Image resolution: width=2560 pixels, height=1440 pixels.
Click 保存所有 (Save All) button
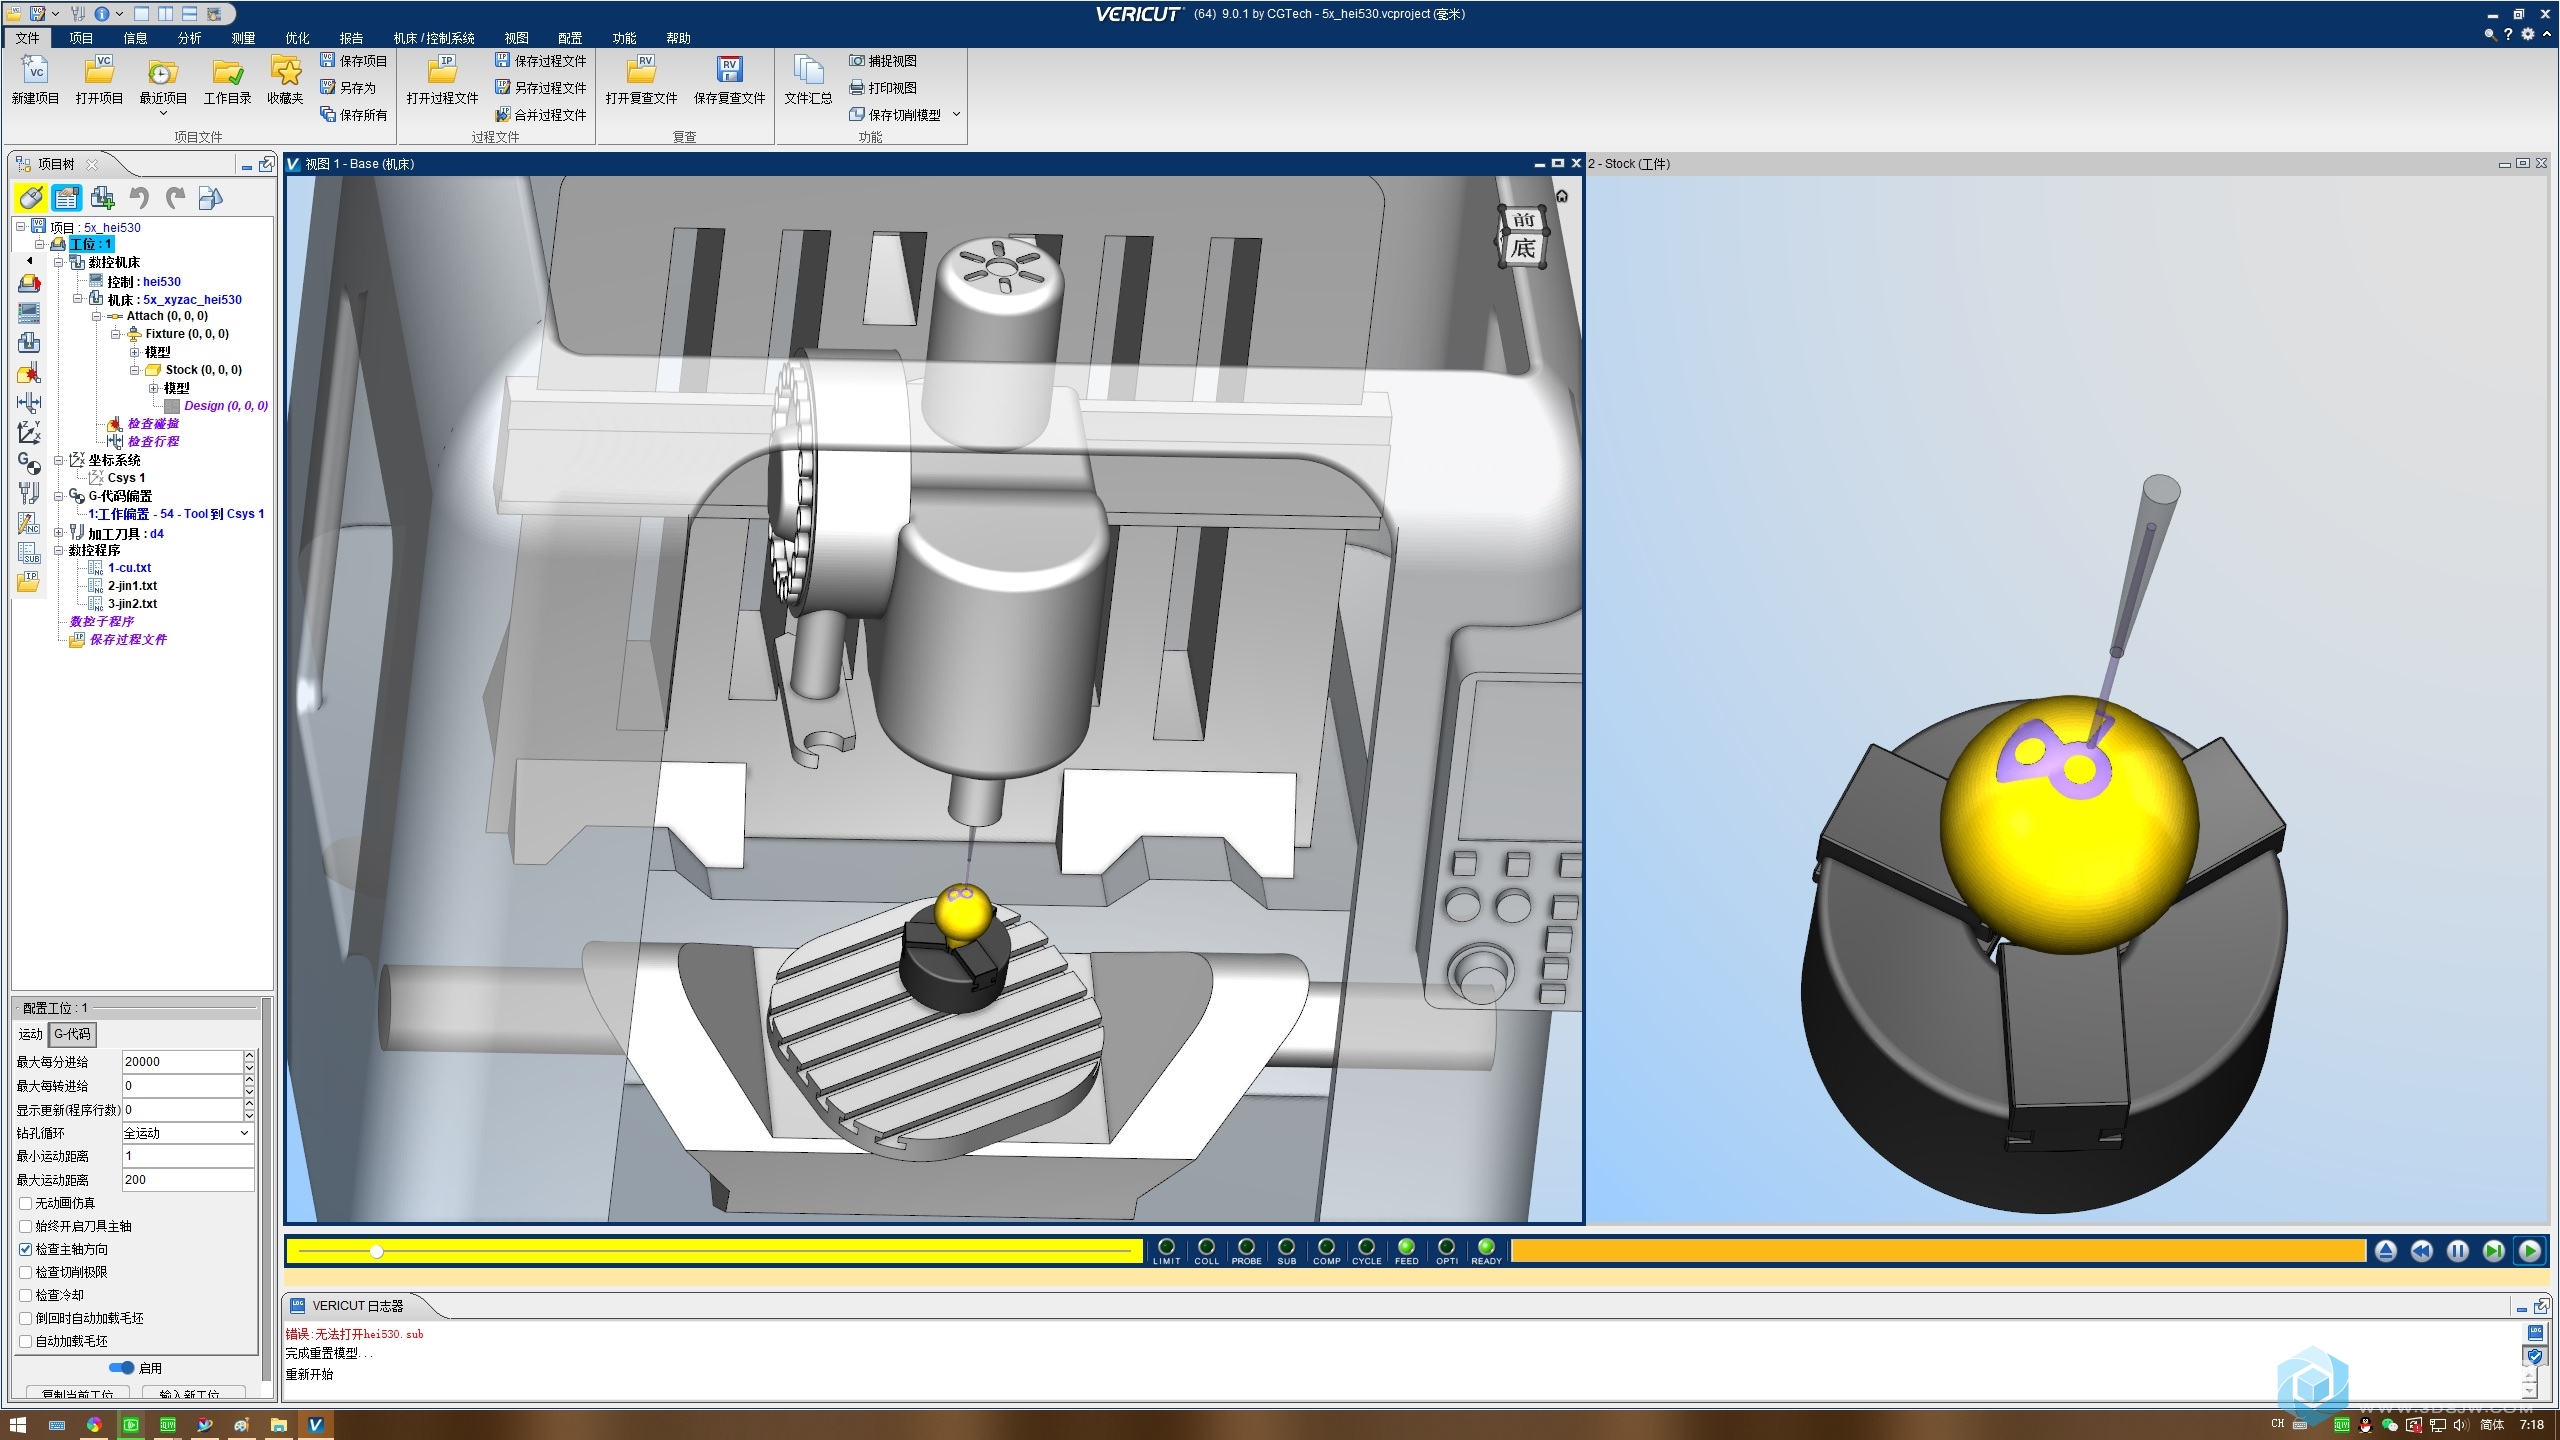coord(354,115)
